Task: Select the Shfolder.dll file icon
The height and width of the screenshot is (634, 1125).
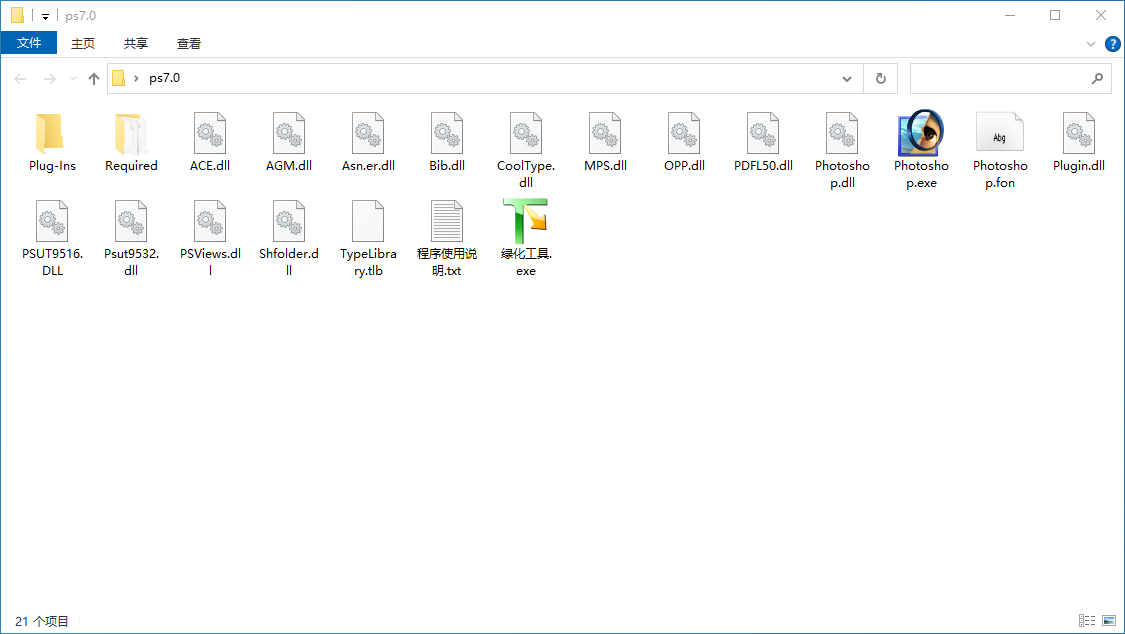Action: (x=289, y=221)
